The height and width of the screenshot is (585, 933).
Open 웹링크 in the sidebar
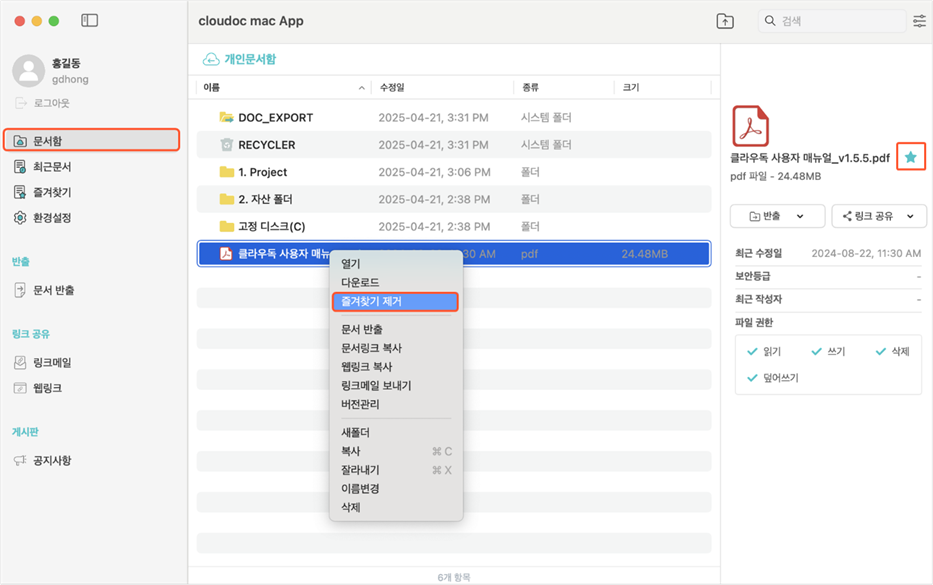[x=47, y=387]
